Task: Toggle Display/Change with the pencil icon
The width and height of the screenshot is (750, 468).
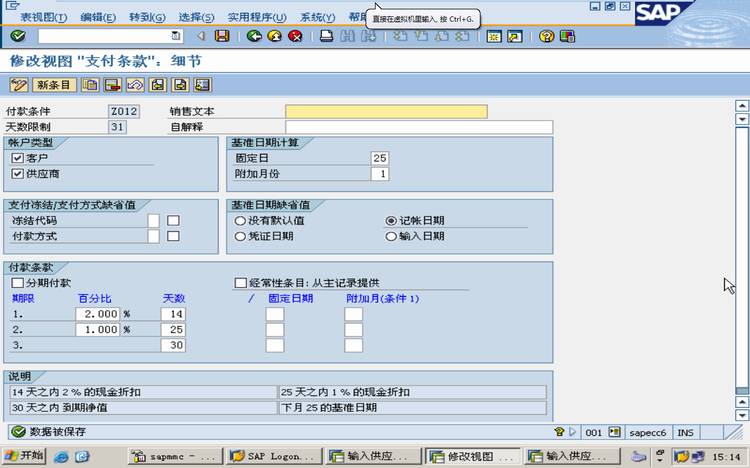Action: coord(19,85)
